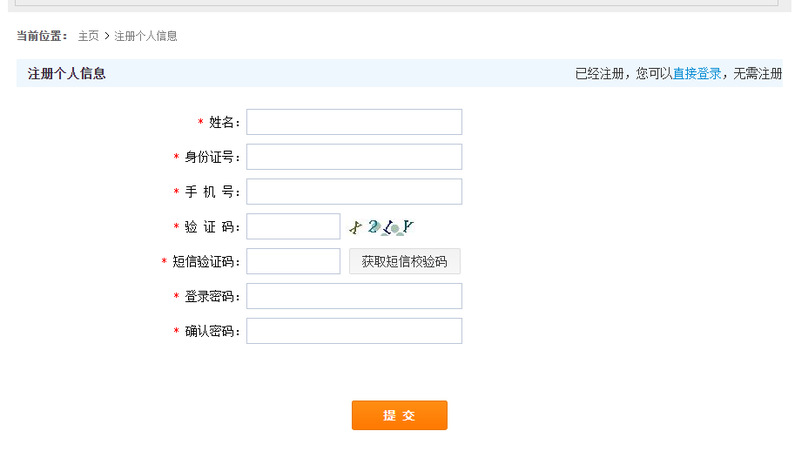Click the 短信验证码 field label
798x458 pixels.
205,262
